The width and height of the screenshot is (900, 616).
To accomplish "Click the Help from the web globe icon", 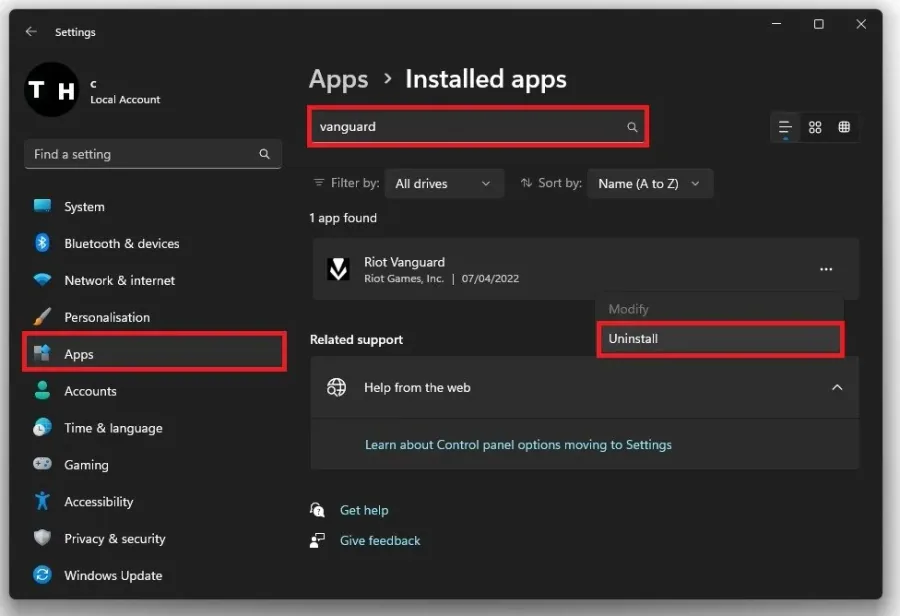I will (336, 388).
